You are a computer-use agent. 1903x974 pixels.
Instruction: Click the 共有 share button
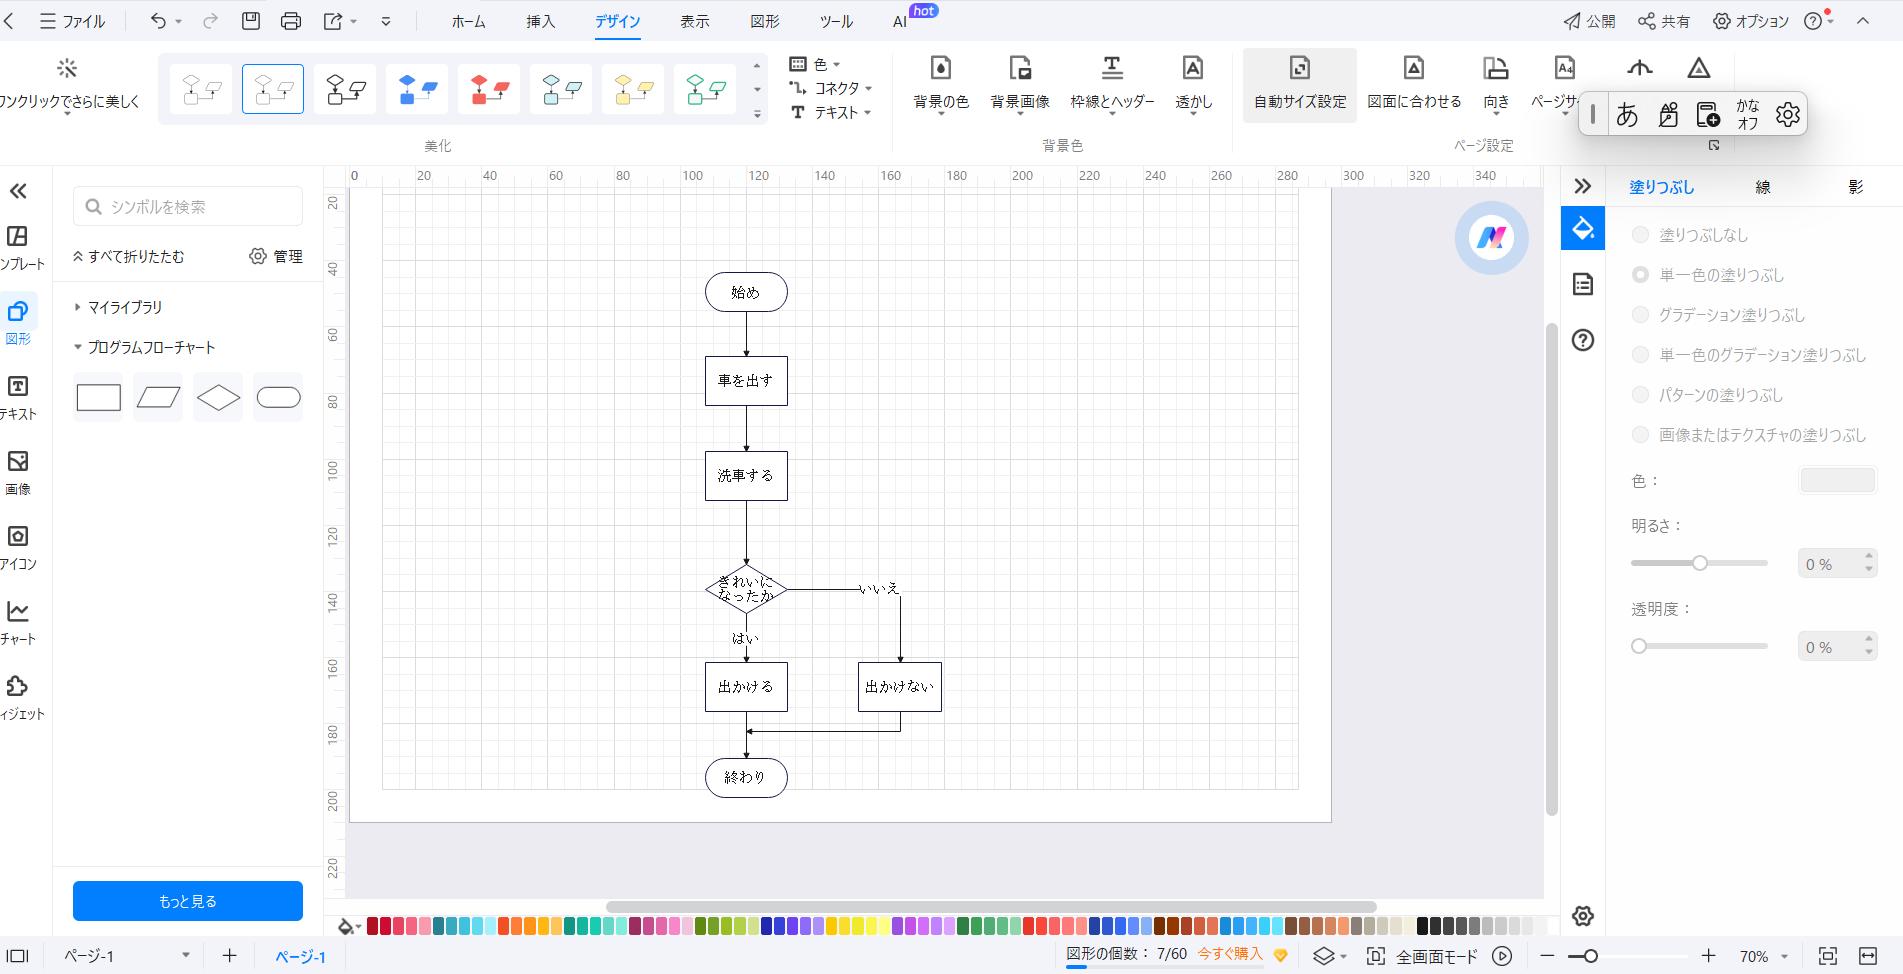pyautogui.click(x=1664, y=21)
